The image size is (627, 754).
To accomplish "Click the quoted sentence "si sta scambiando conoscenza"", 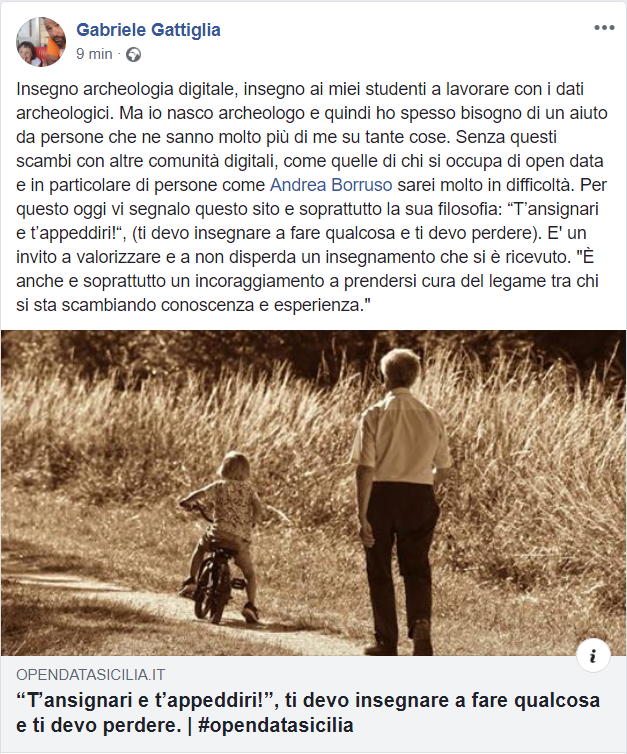I will (x=193, y=305).
